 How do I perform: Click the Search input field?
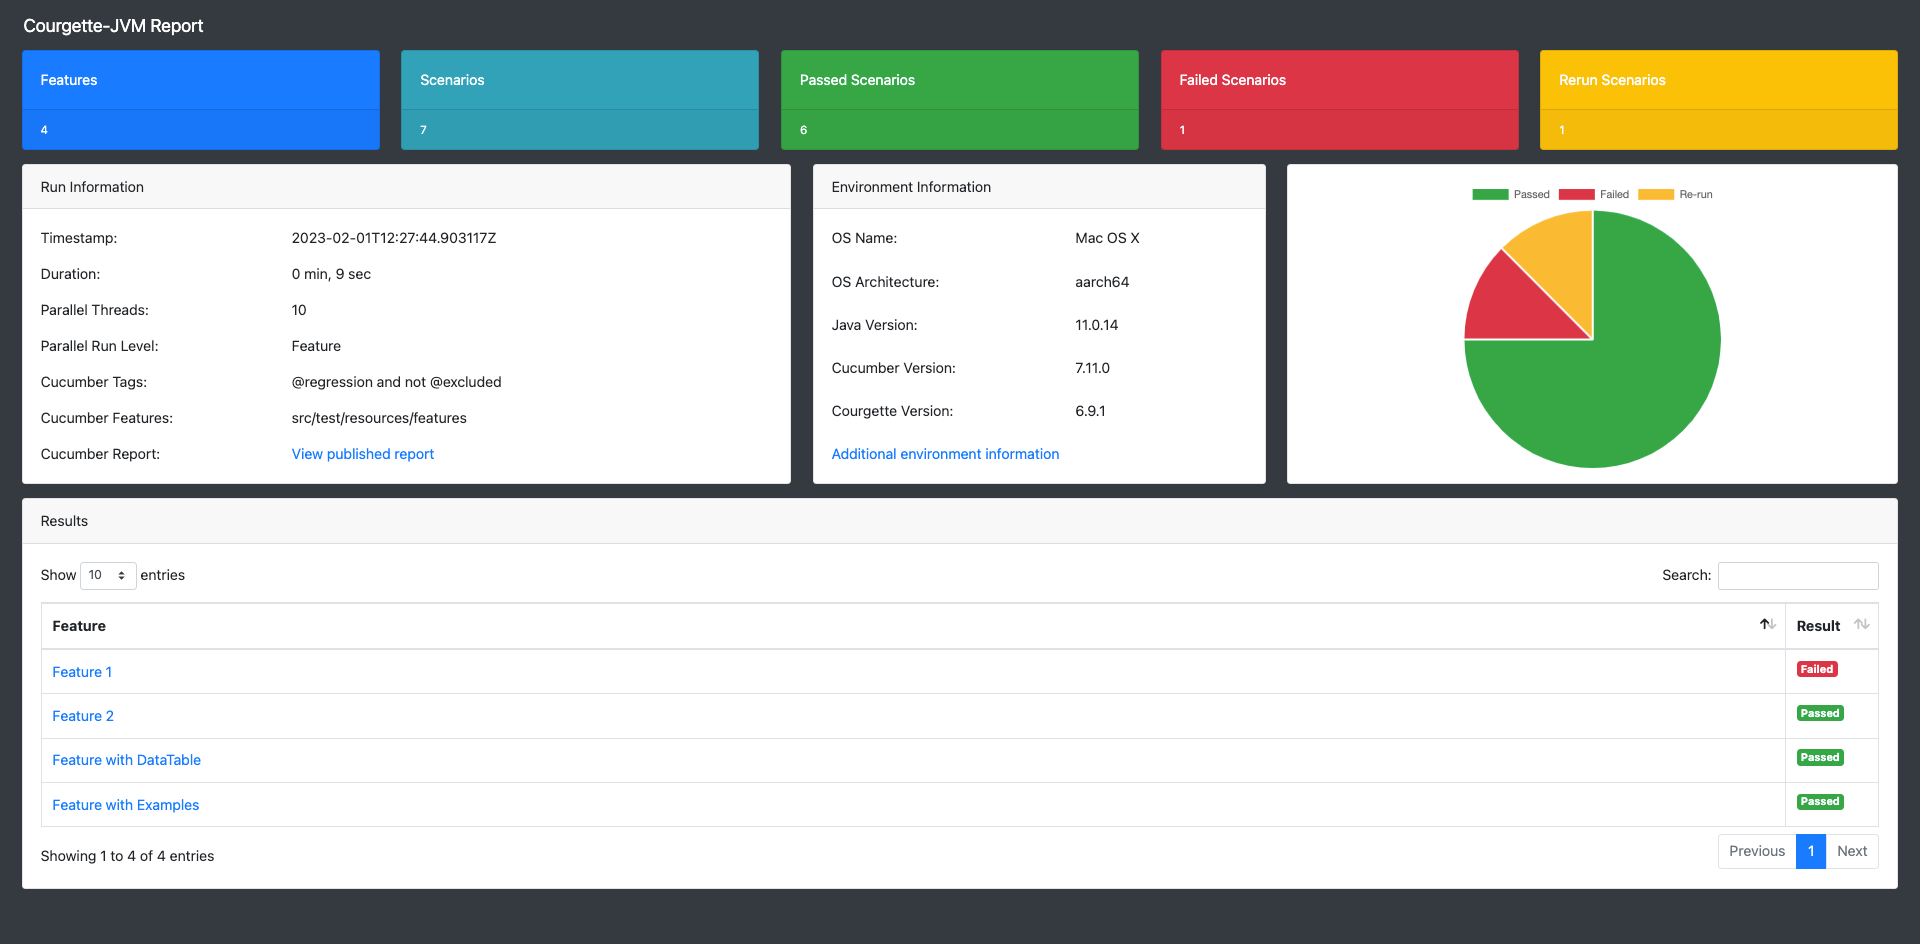point(1798,576)
